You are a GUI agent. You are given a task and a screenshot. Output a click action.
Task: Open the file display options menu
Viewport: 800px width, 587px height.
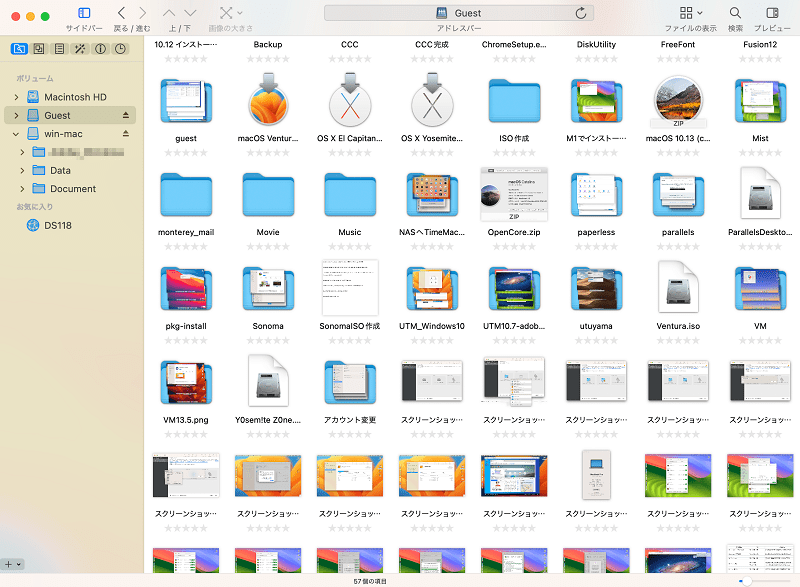tap(690, 13)
